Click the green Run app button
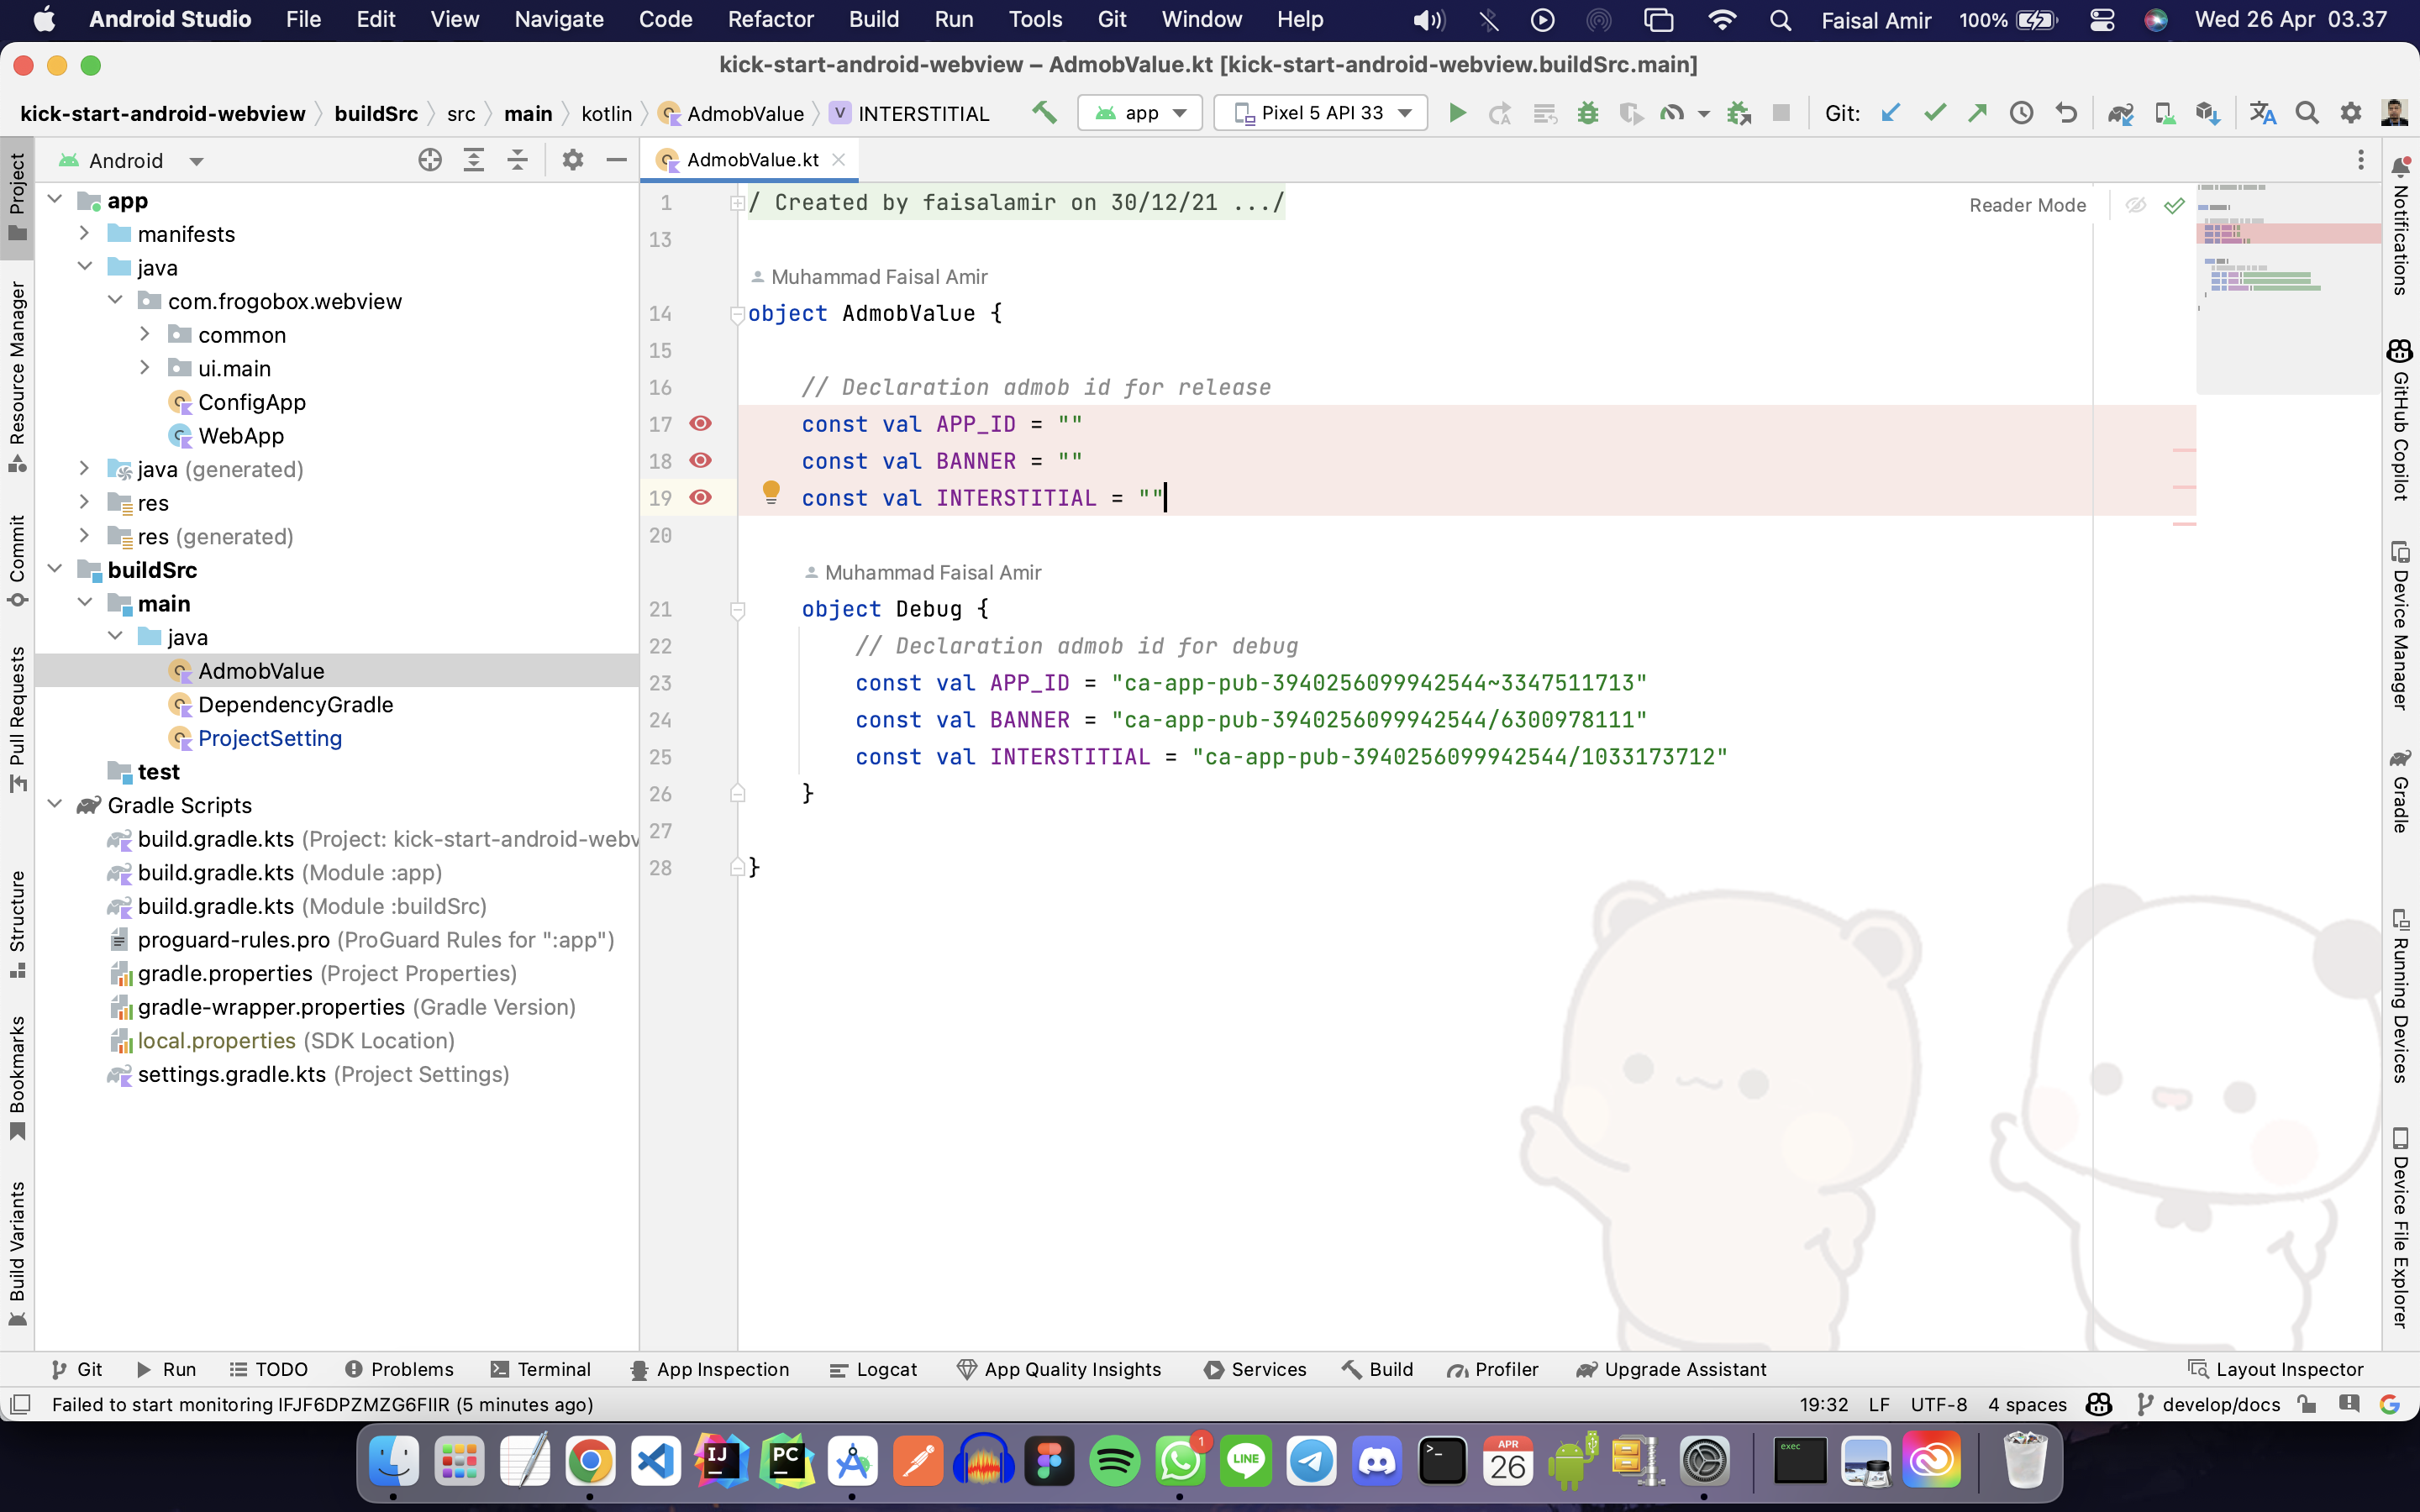The height and width of the screenshot is (1512, 2420). click(x=1457, y=113)
